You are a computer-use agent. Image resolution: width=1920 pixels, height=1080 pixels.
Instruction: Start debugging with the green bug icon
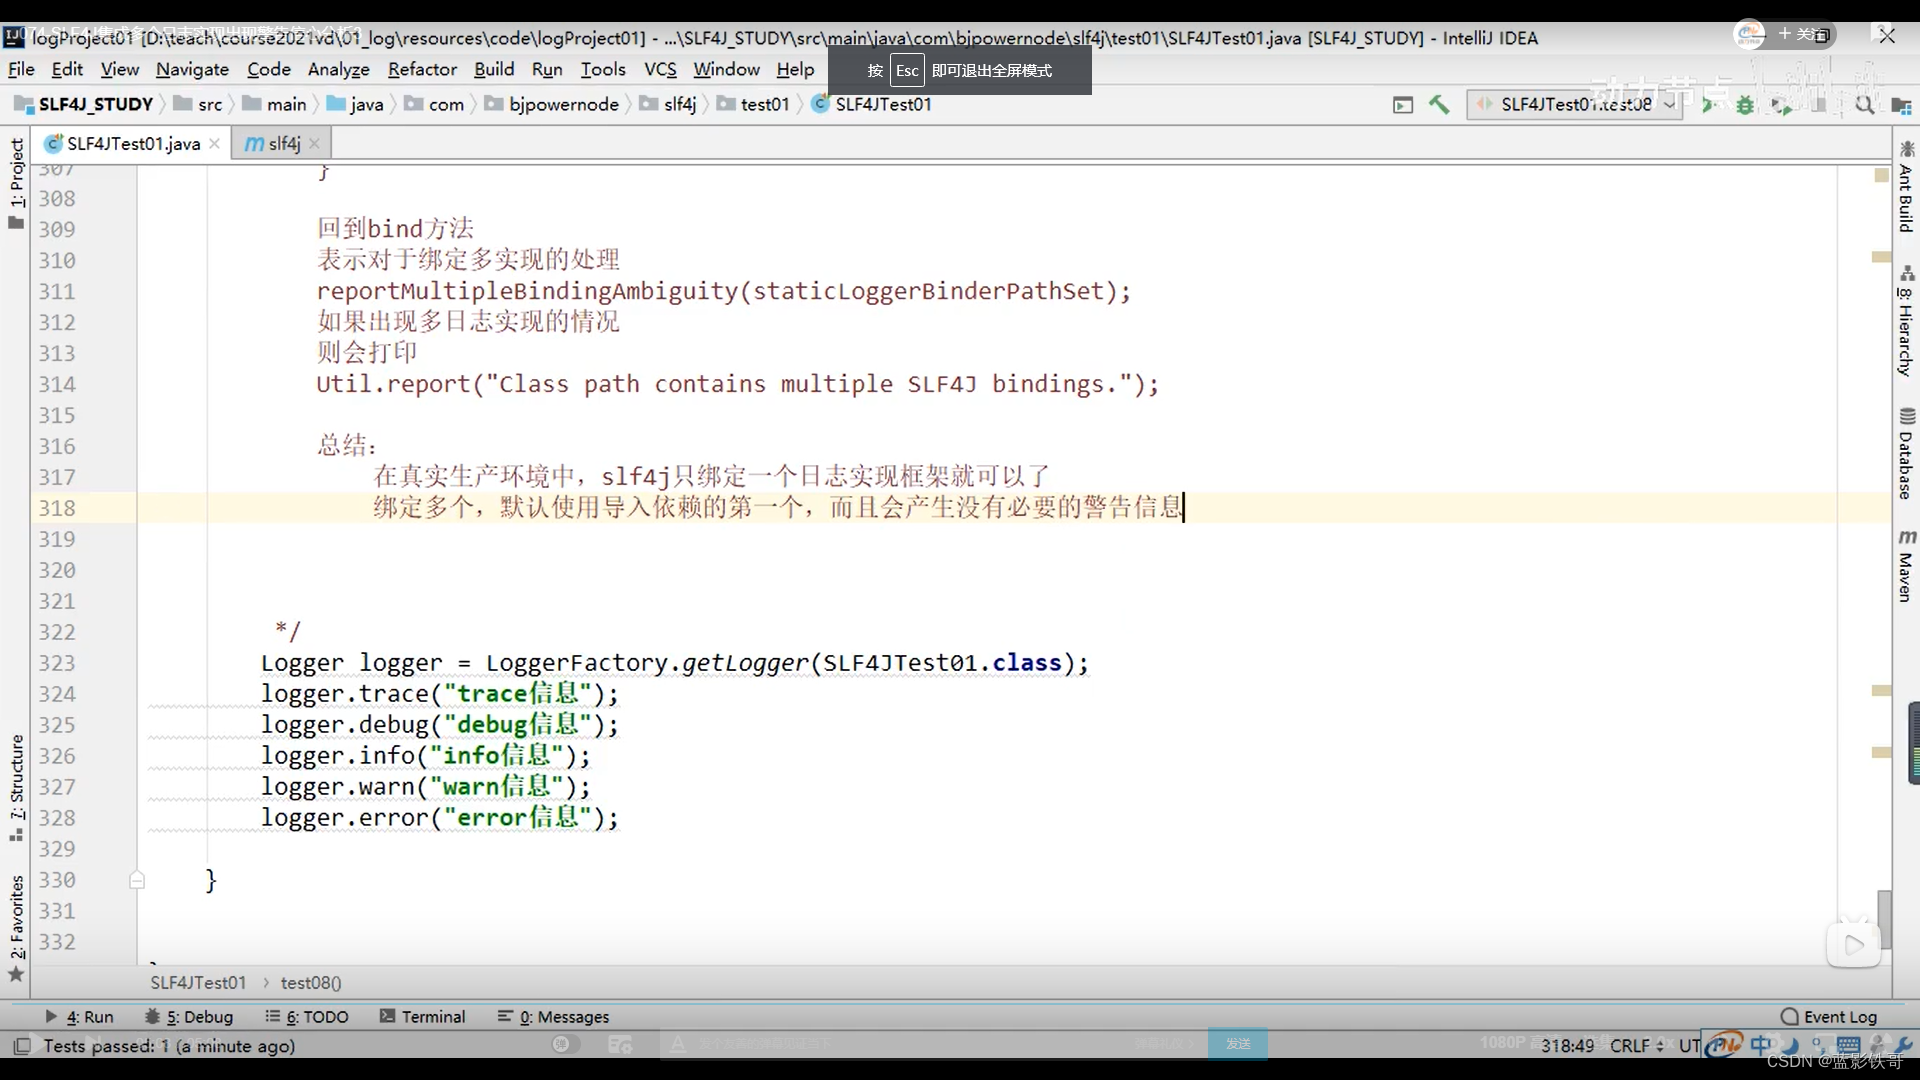coord(1745,104)
